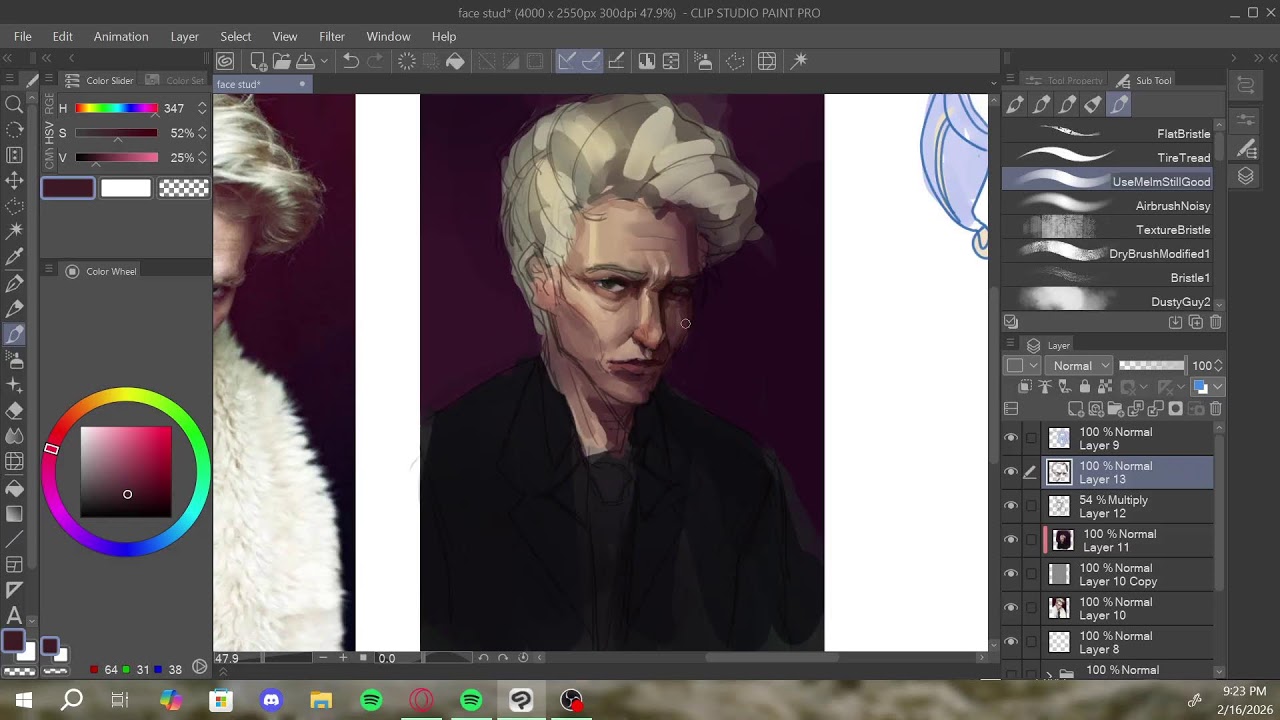Create a new canvas file
The image size is (1280, 720).
258,61
